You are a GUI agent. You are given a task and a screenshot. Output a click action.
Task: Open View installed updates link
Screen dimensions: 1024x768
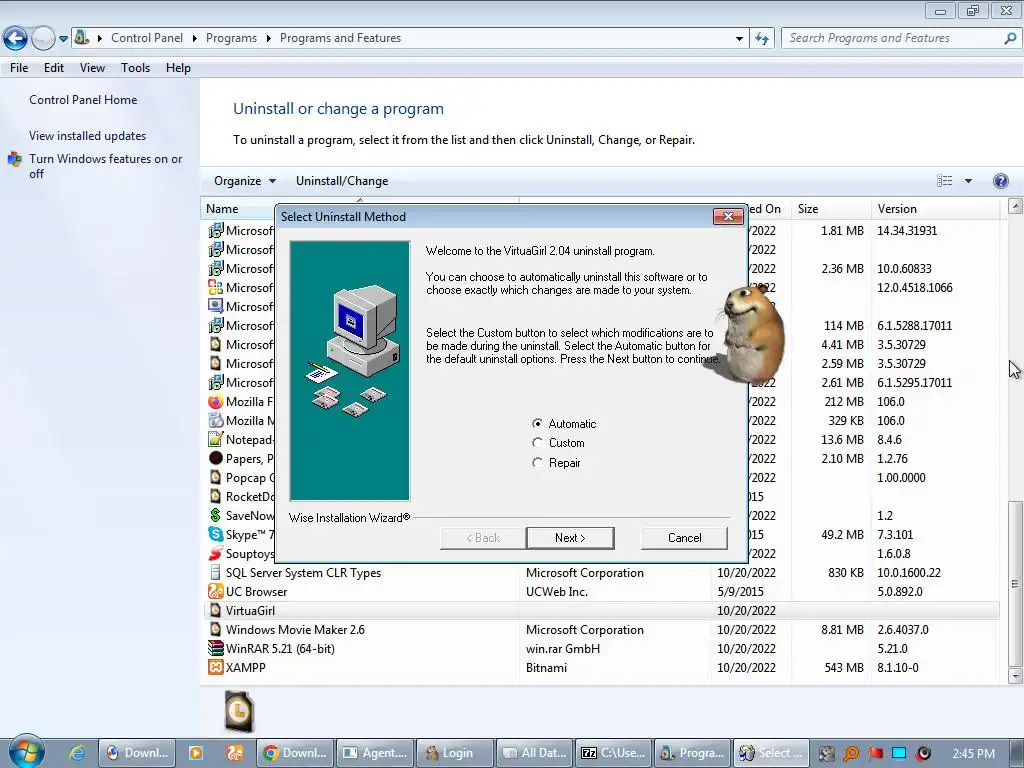[x=88, y=136]
